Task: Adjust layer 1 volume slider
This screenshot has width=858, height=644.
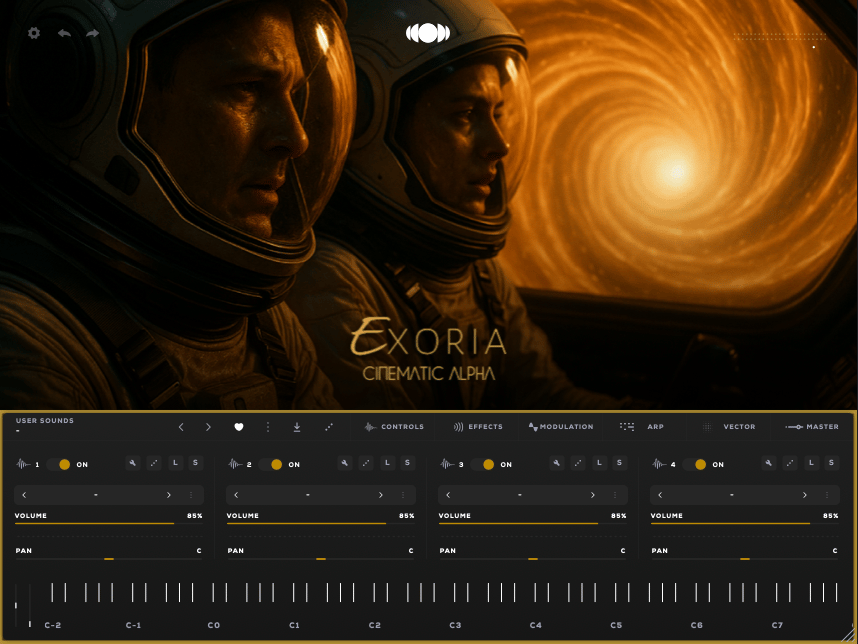Action: (x=108, y=524)
